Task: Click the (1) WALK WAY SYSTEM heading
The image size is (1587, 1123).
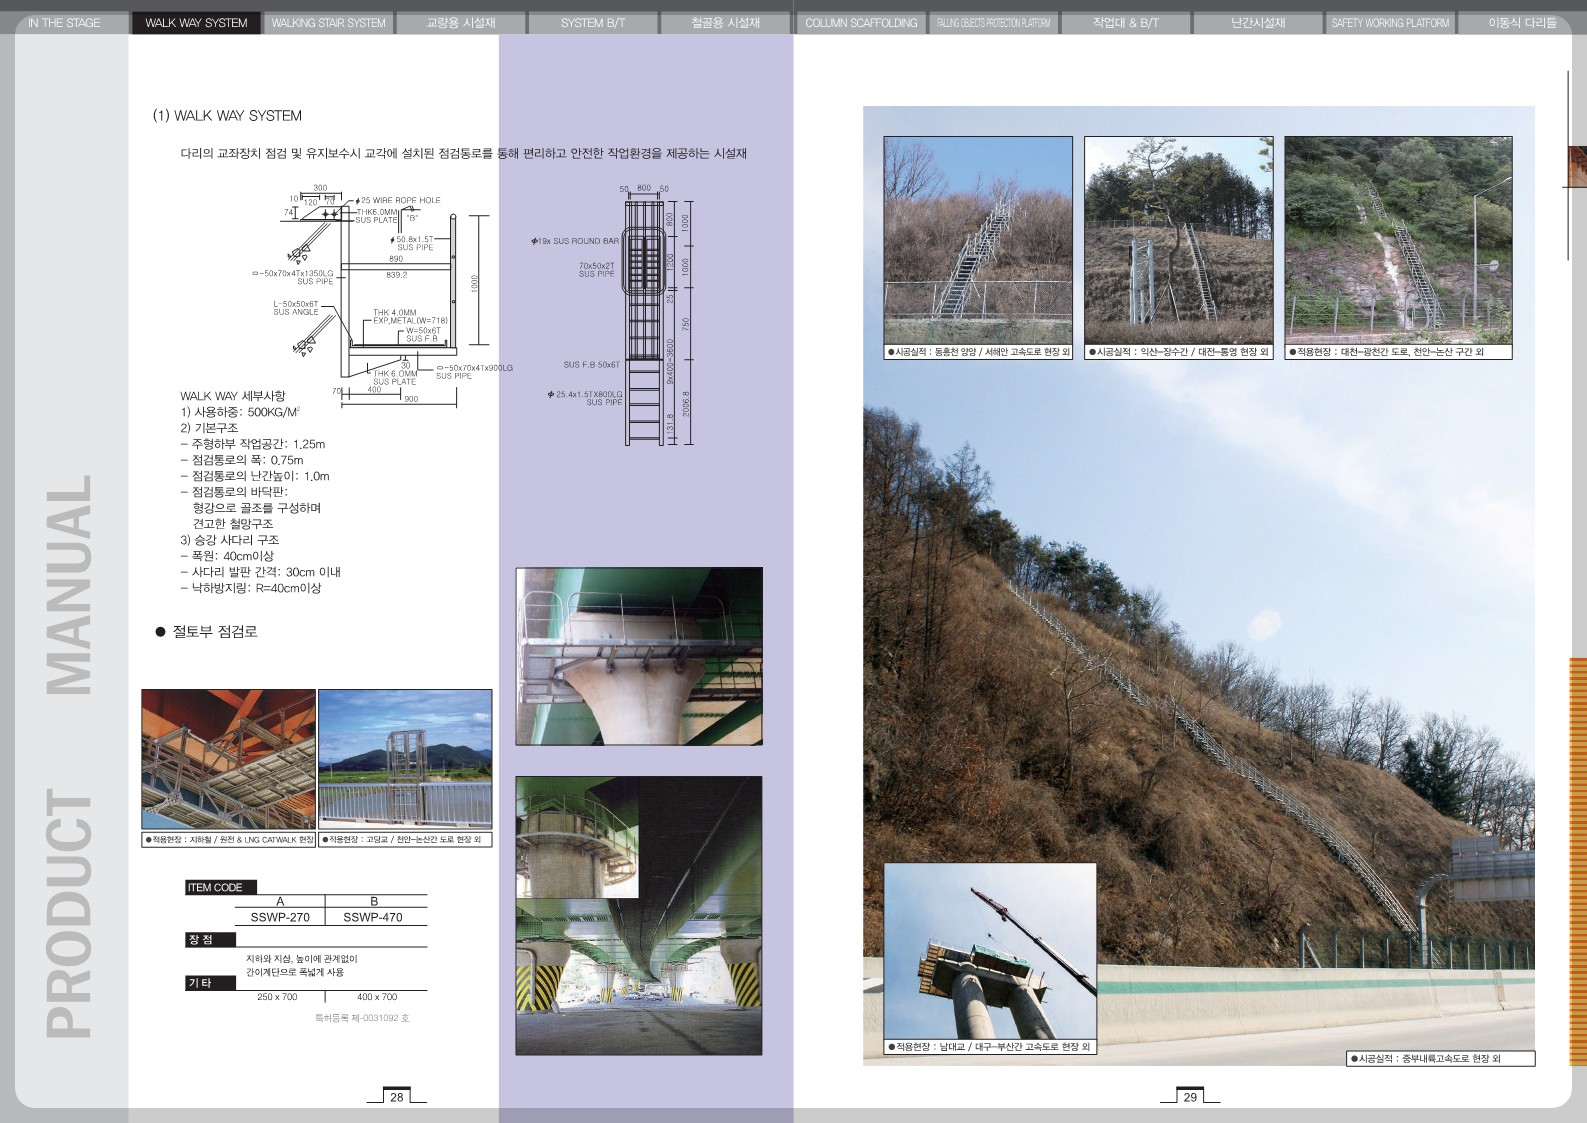Action: 227,116
